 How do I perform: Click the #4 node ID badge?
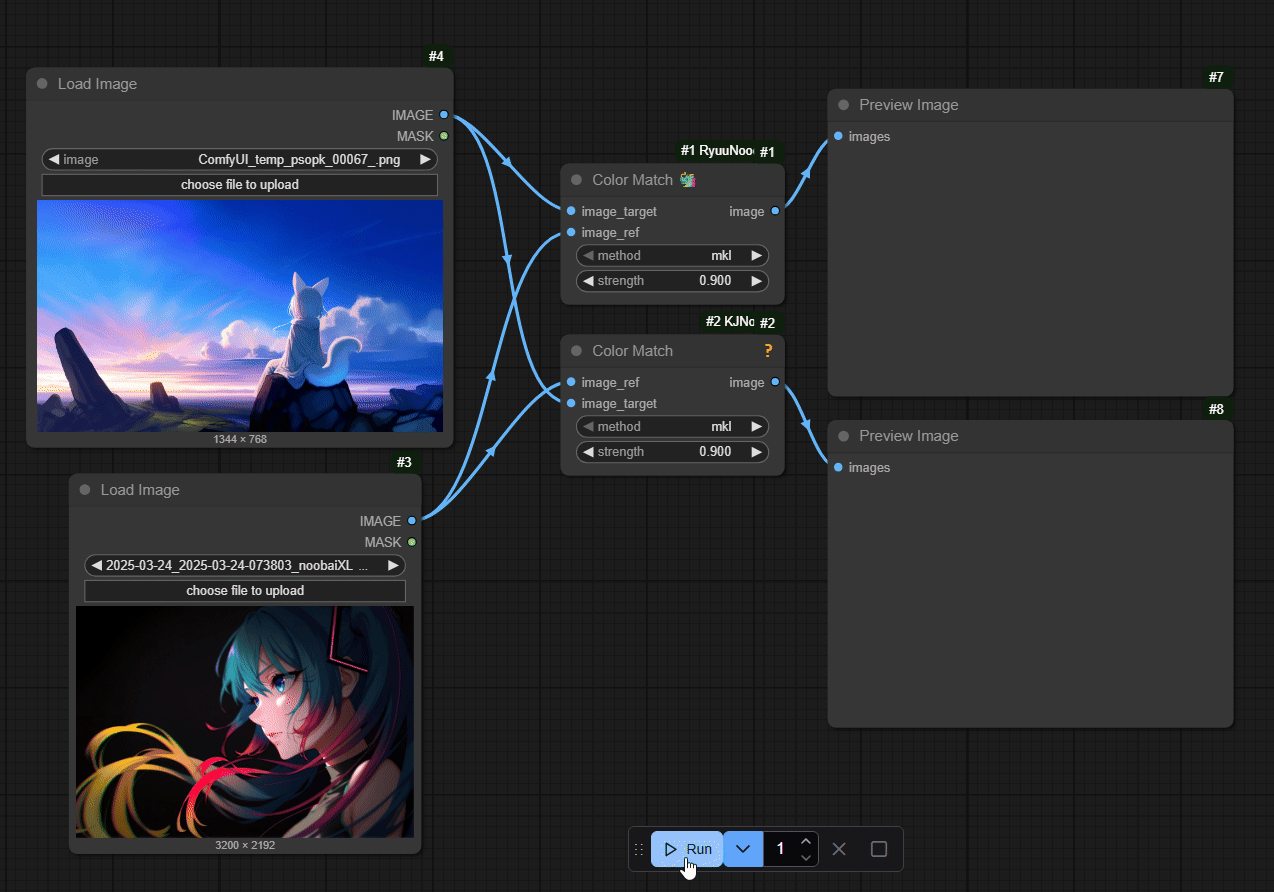[436, 56]
